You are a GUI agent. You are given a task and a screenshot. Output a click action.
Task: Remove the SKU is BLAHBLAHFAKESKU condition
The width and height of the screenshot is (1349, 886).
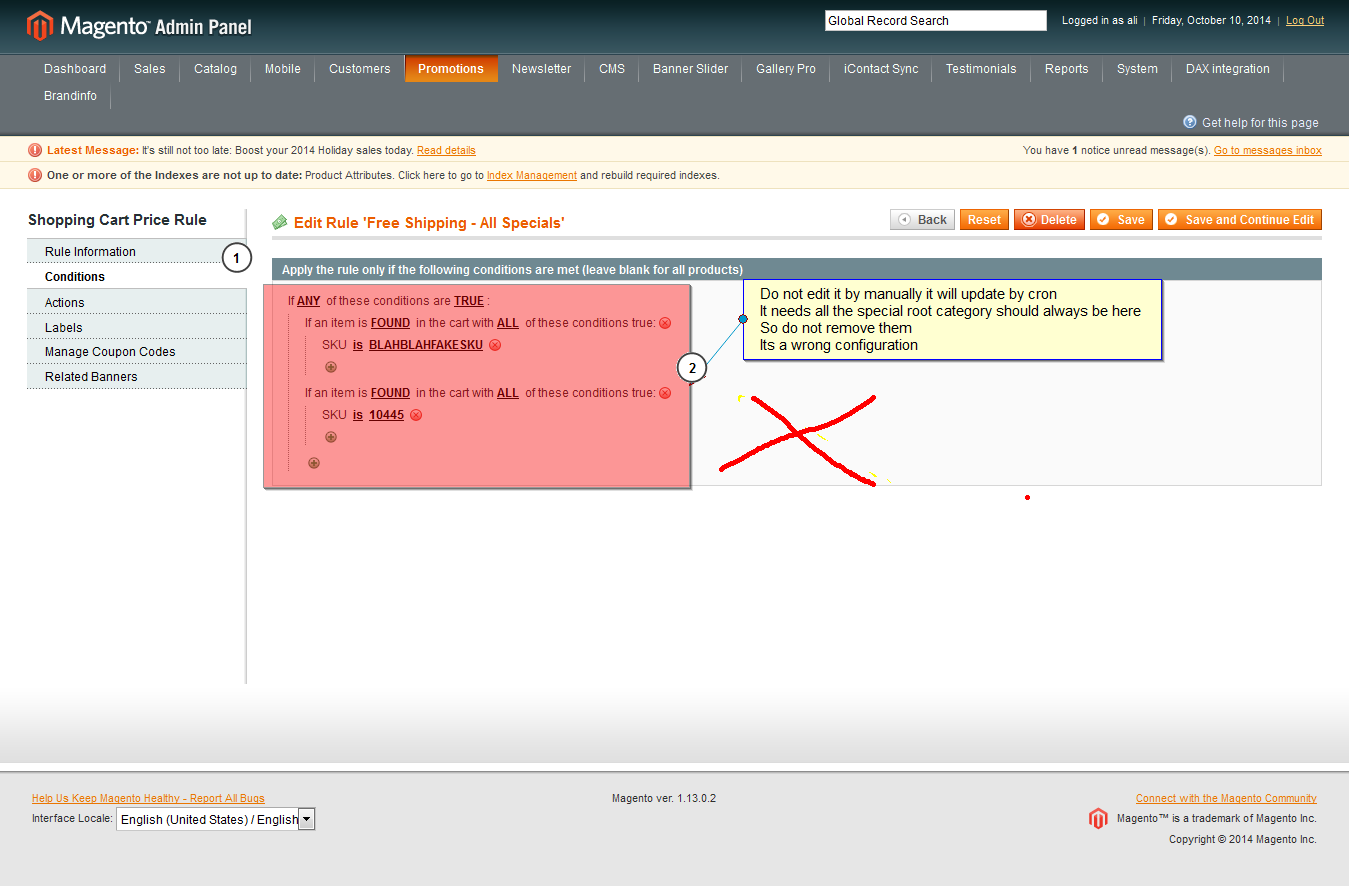tap(494, 345)
